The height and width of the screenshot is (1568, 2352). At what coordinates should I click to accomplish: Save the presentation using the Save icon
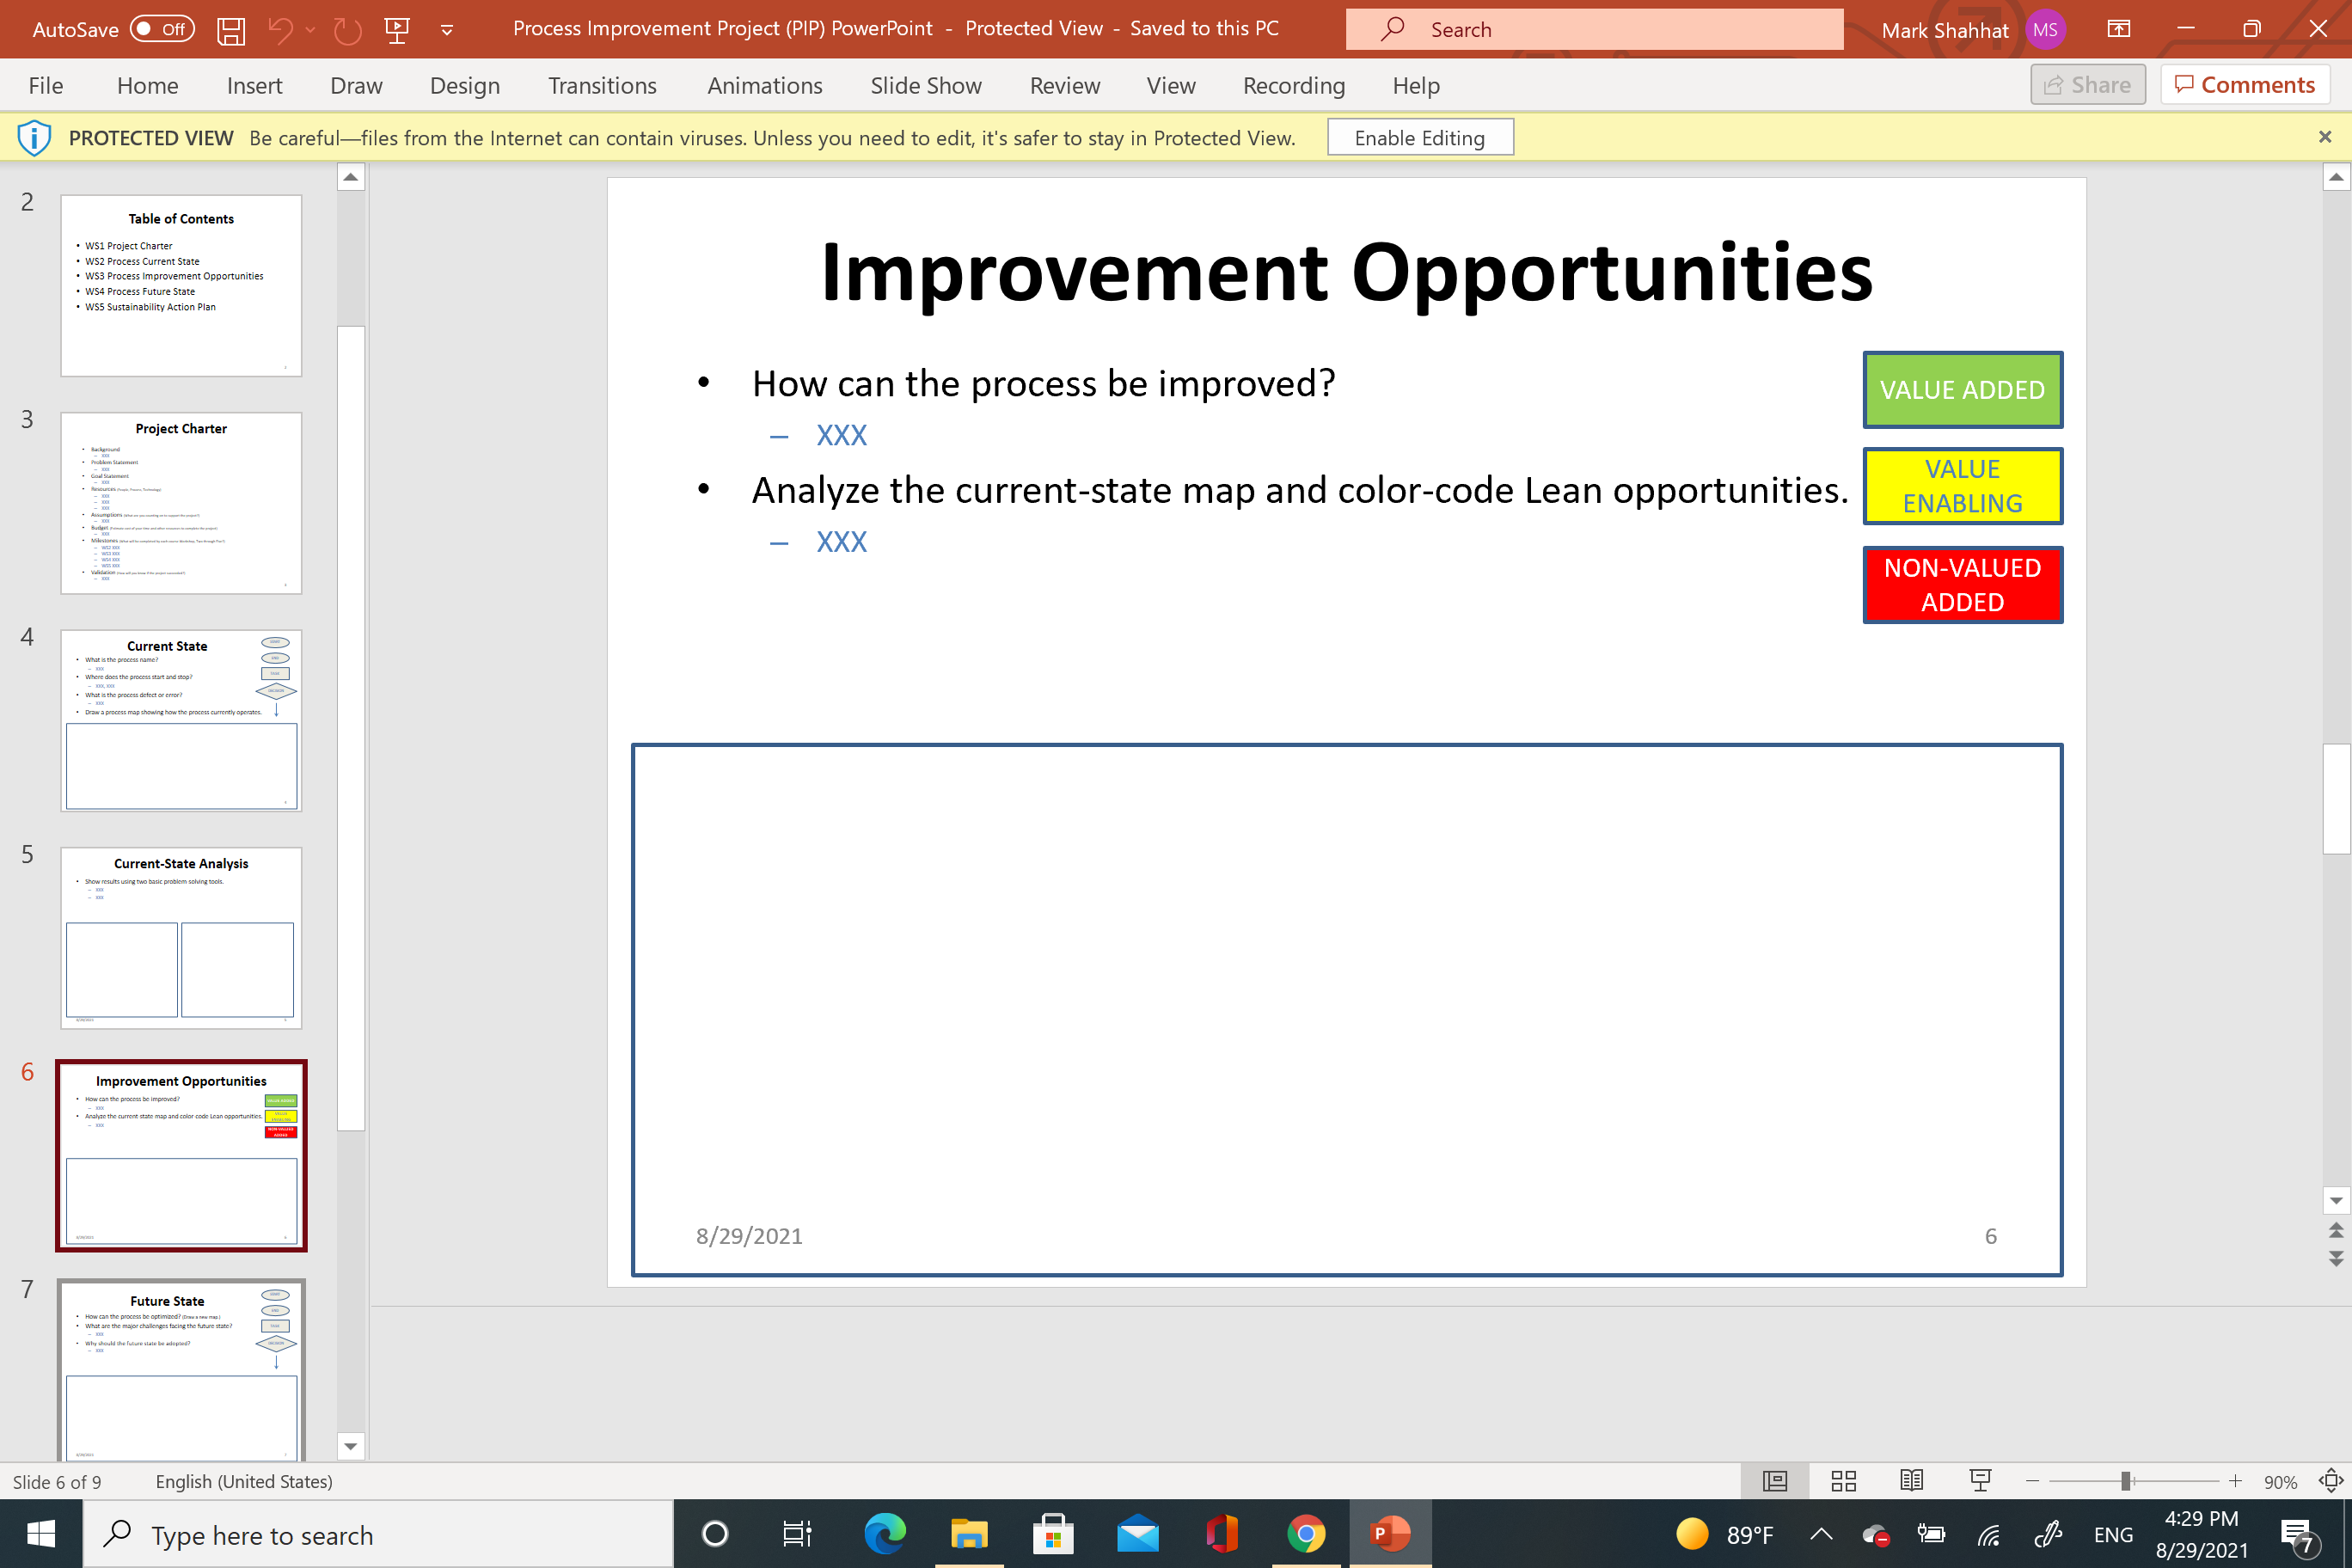click(x=231, y=29)
